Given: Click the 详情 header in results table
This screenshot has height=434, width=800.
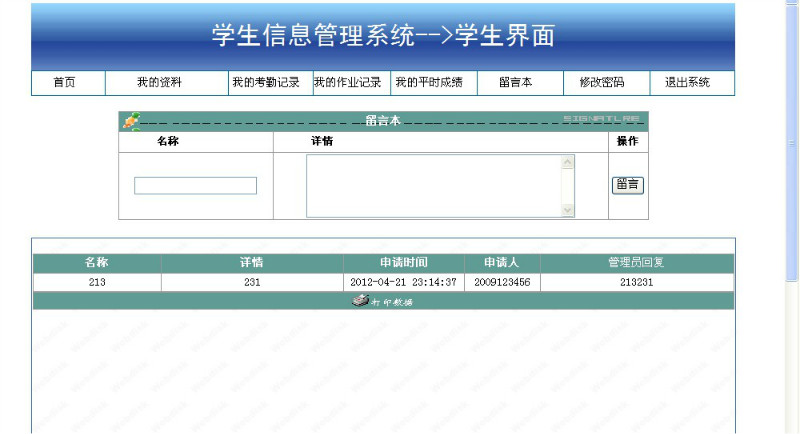Looking at the screenshot, I should click(x=252, y=263).
